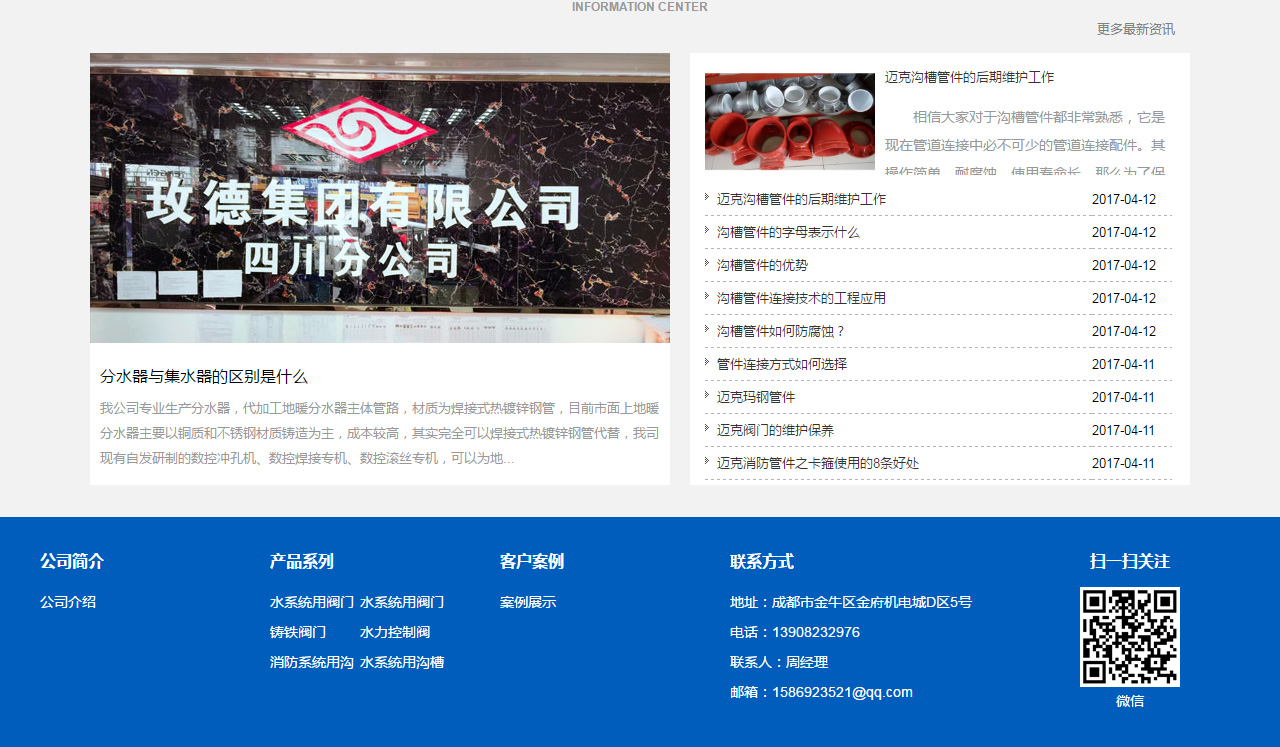Open news item 迈克消防管件之卡箍使用的8条好处
The height and width of the screenshot is (747, 1280).
tap(817, 463)
